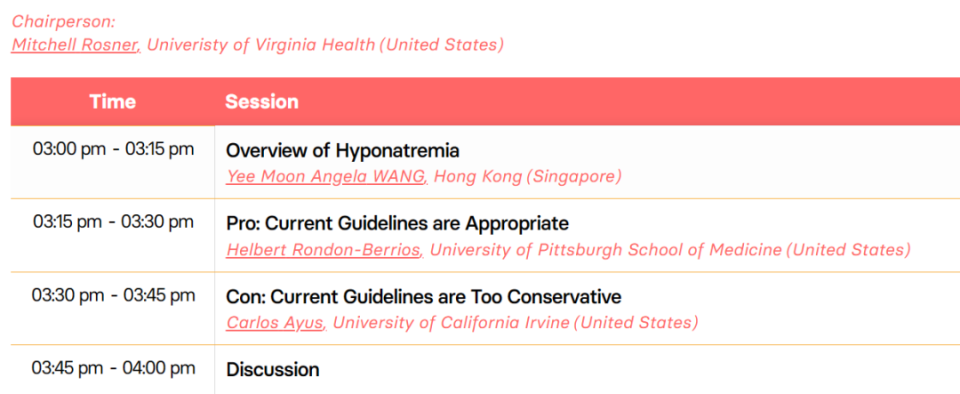Select 'Con: Current Guidelines are Too Conservative' title

424,297
